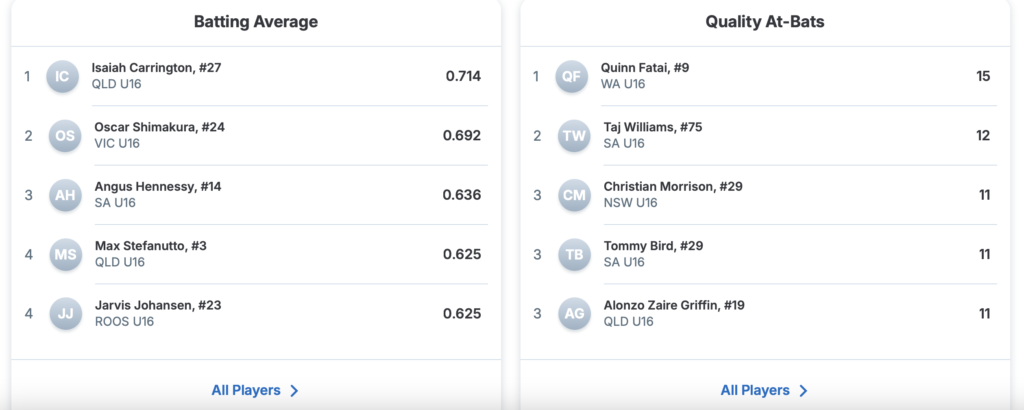Select Oscar Shimakura, #24 player name
The width and height of the screenshot is (1024, 410).
159,127
